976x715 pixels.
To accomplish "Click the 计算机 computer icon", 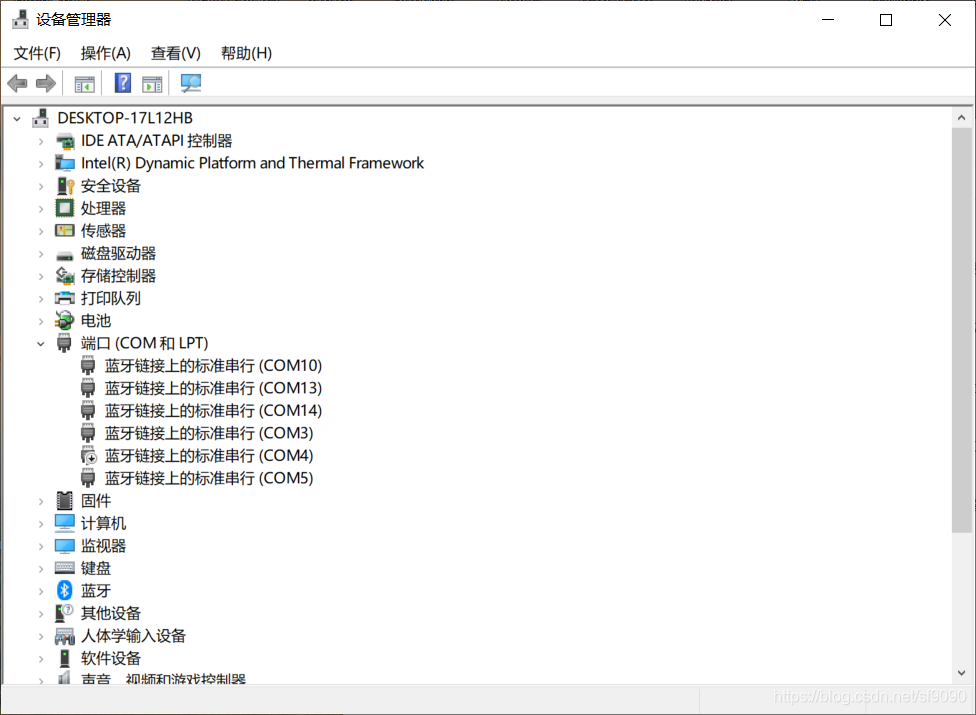I will pyautogui.click(x=65, y=523).
